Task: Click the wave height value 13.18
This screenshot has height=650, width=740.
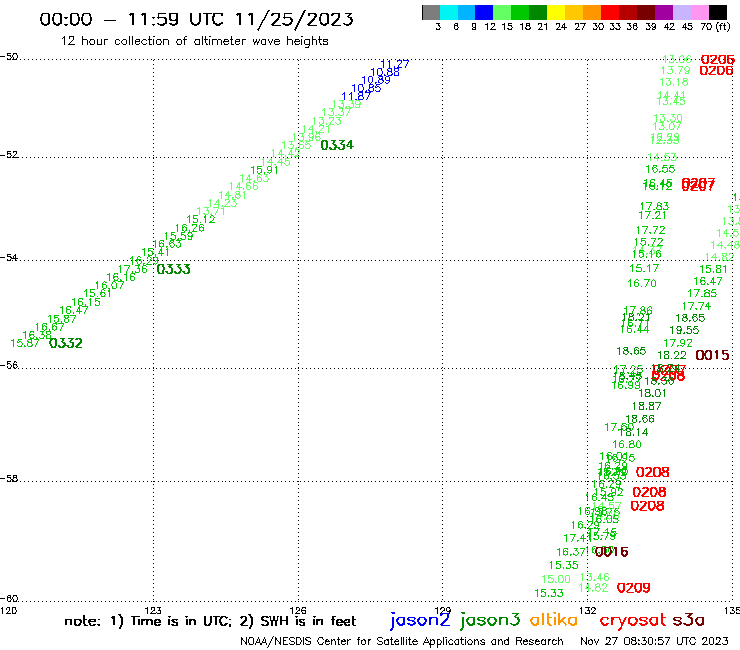Action: (x=673, y=82)
